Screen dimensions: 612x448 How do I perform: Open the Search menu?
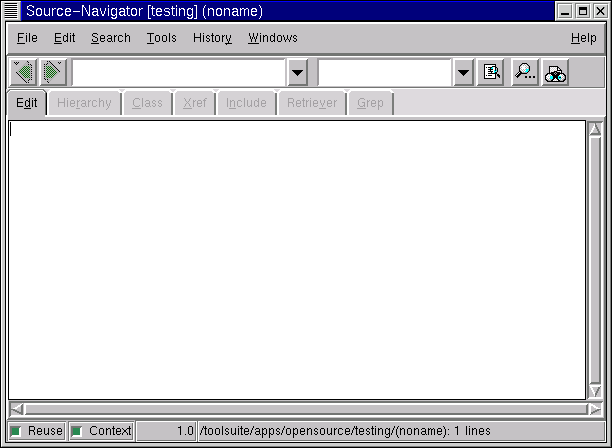point(111,38)
